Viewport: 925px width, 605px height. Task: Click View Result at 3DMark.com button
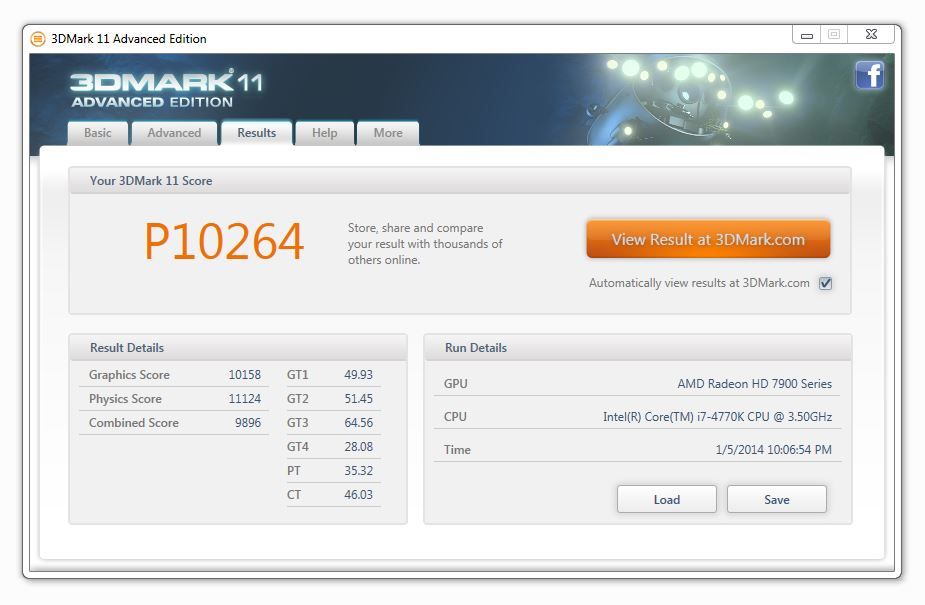tap(708, 239)
